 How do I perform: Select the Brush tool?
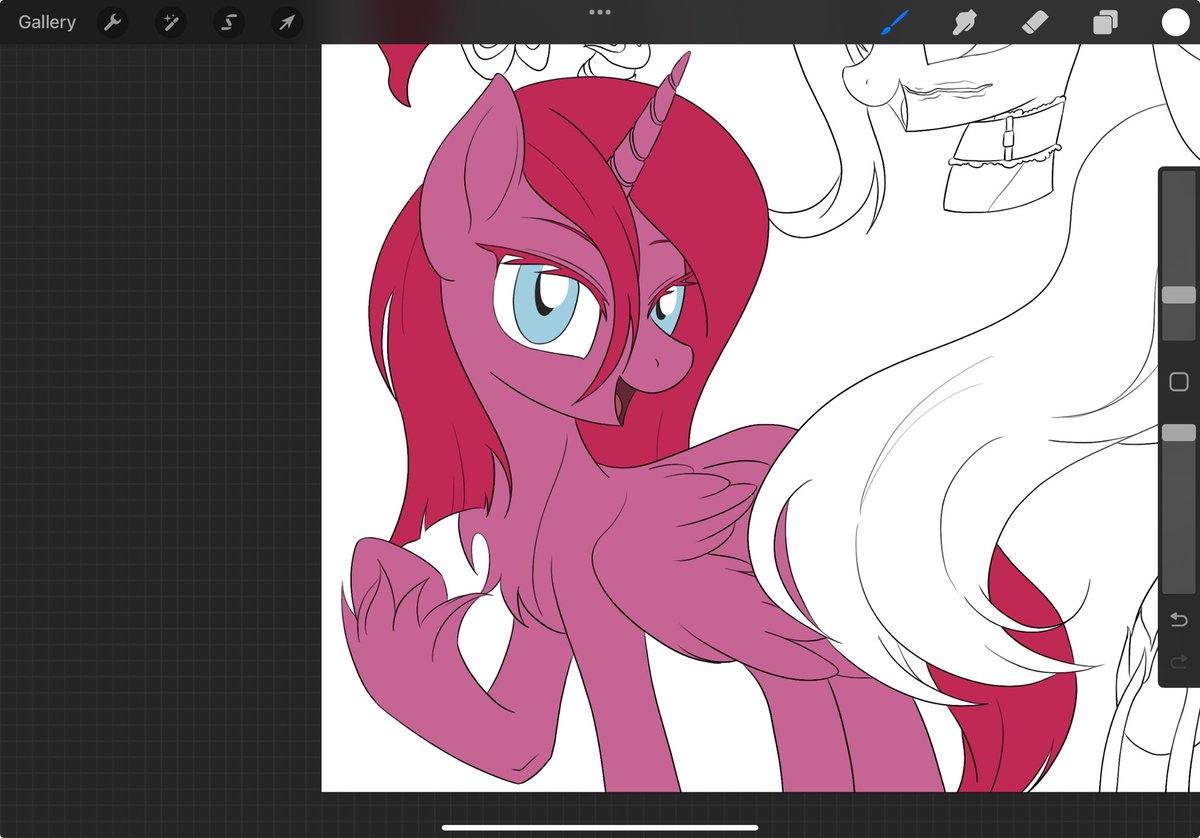(x=894, y=22)
